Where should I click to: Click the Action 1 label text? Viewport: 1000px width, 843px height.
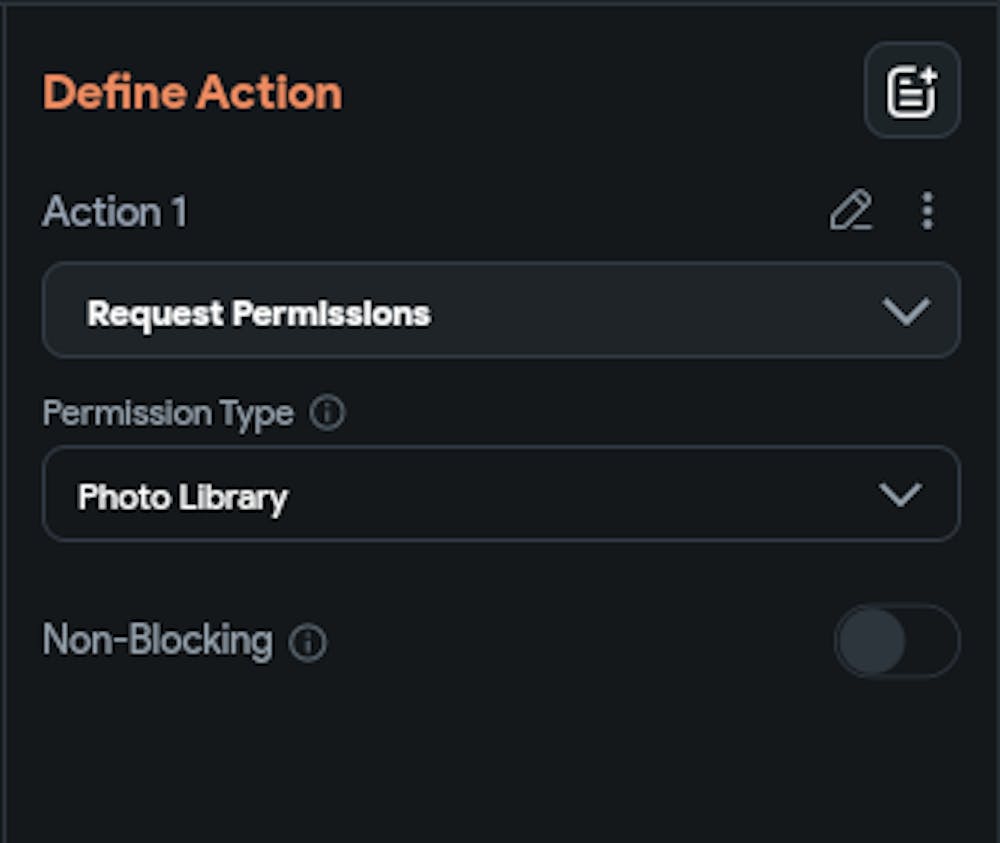tap(113, 212)
